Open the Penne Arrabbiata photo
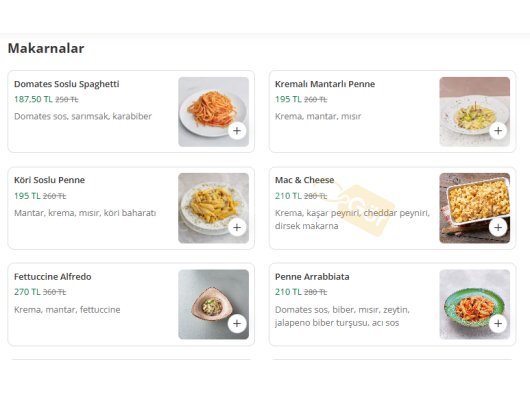The height and width of the screenshot is (393, 530). click(x=475, y=304)
